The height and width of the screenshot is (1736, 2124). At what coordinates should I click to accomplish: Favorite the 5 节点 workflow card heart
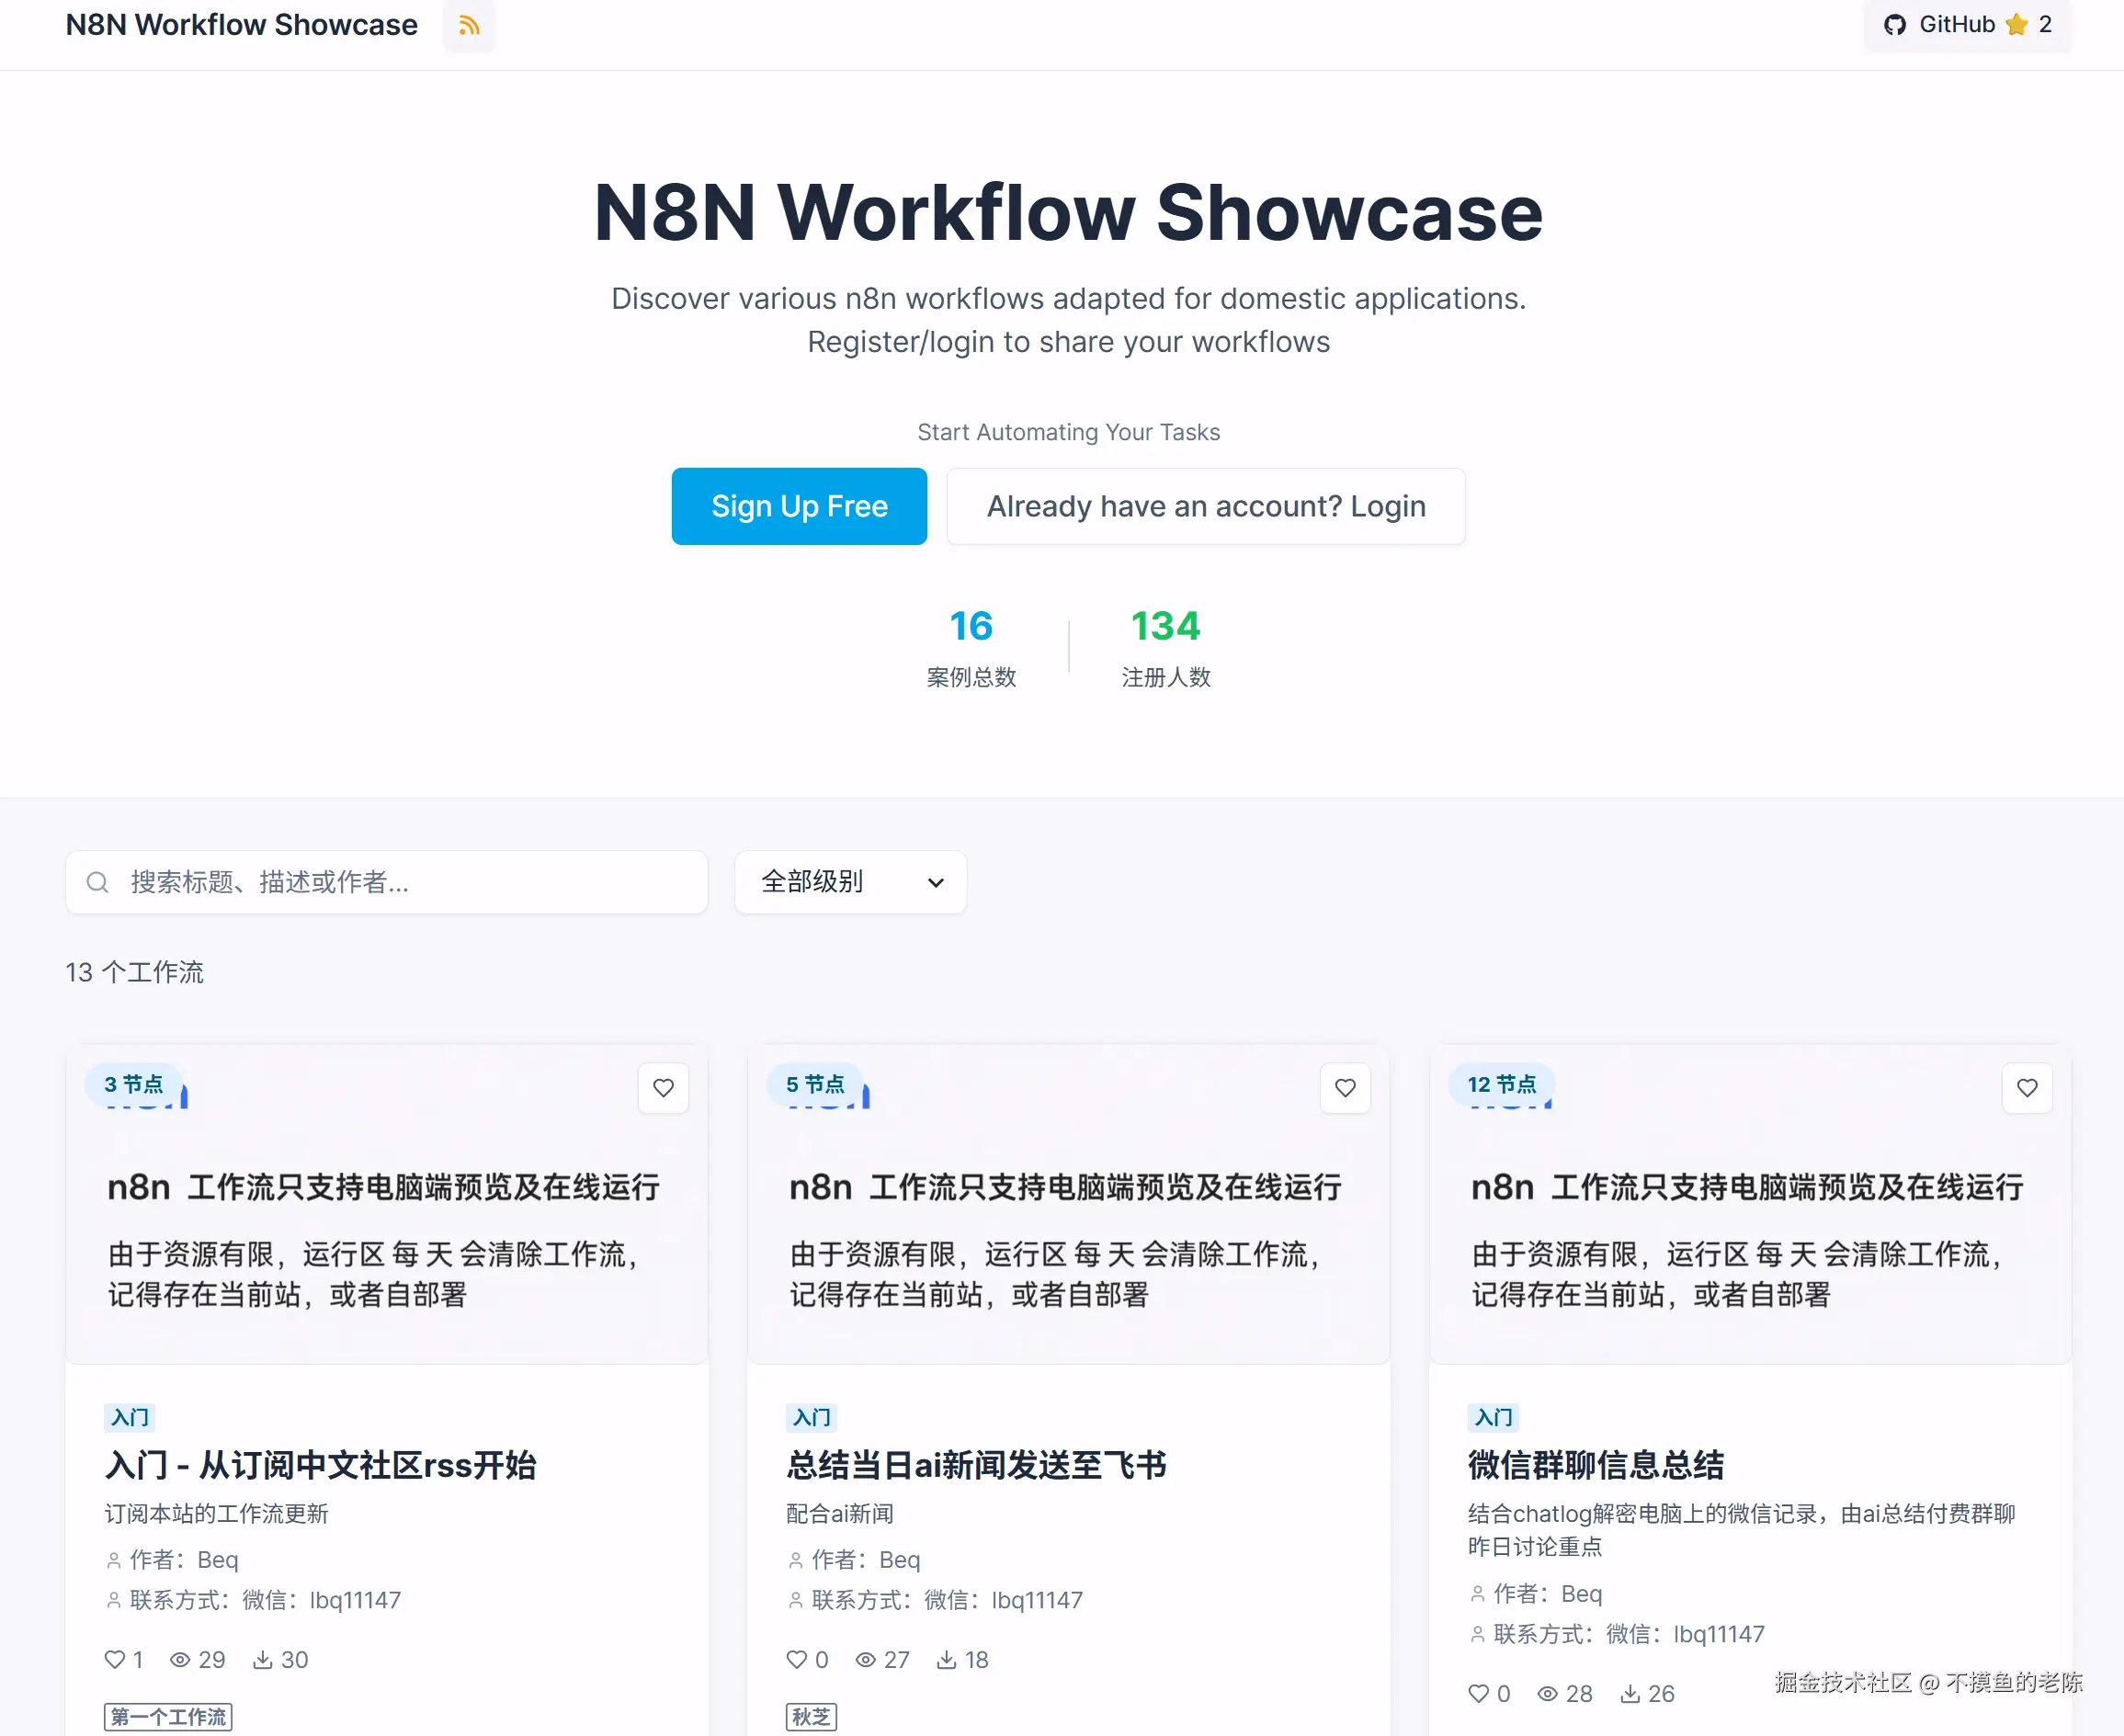(1345, 1087)
